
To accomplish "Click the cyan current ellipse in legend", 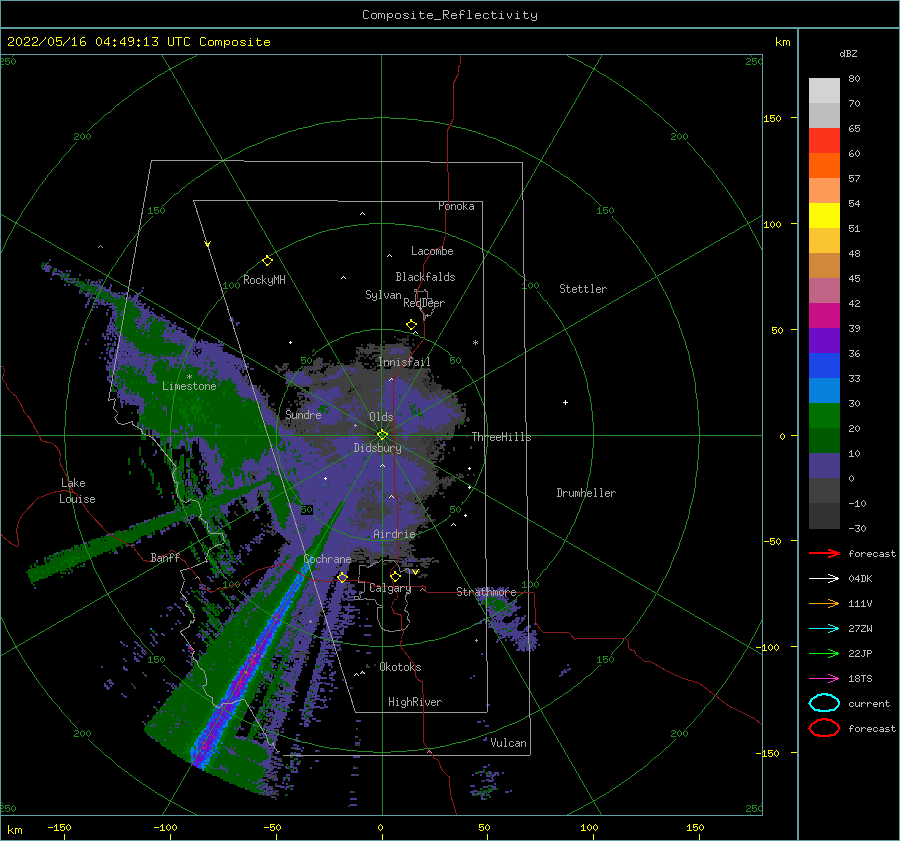I will (824, 703).
